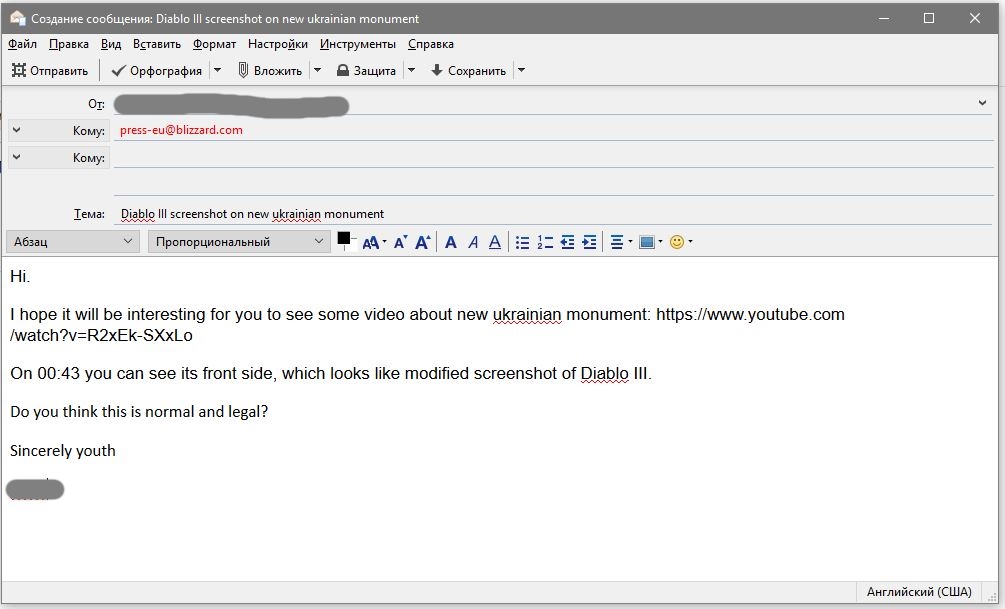
Task: Increase indent icon
Action: click(589, 242)
